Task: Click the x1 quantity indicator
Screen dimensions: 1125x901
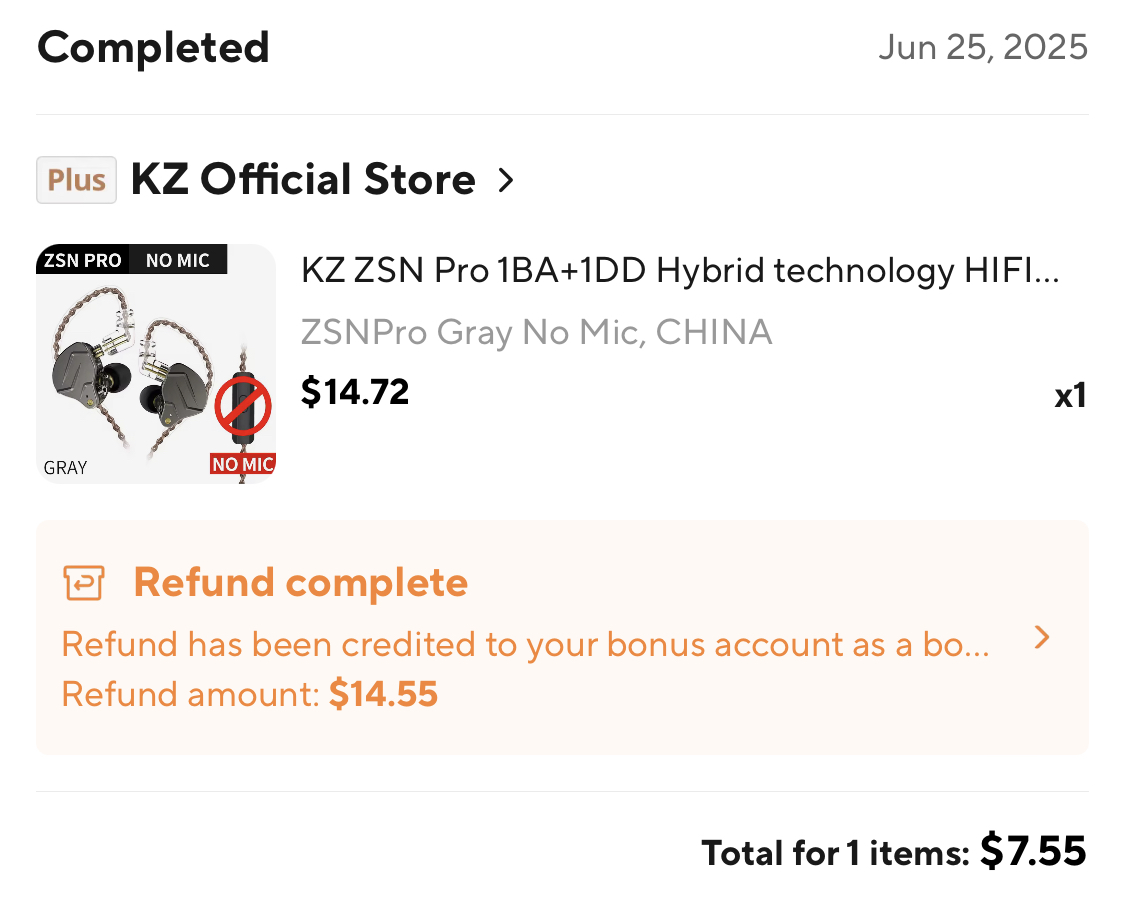Action: point(1069,396)
